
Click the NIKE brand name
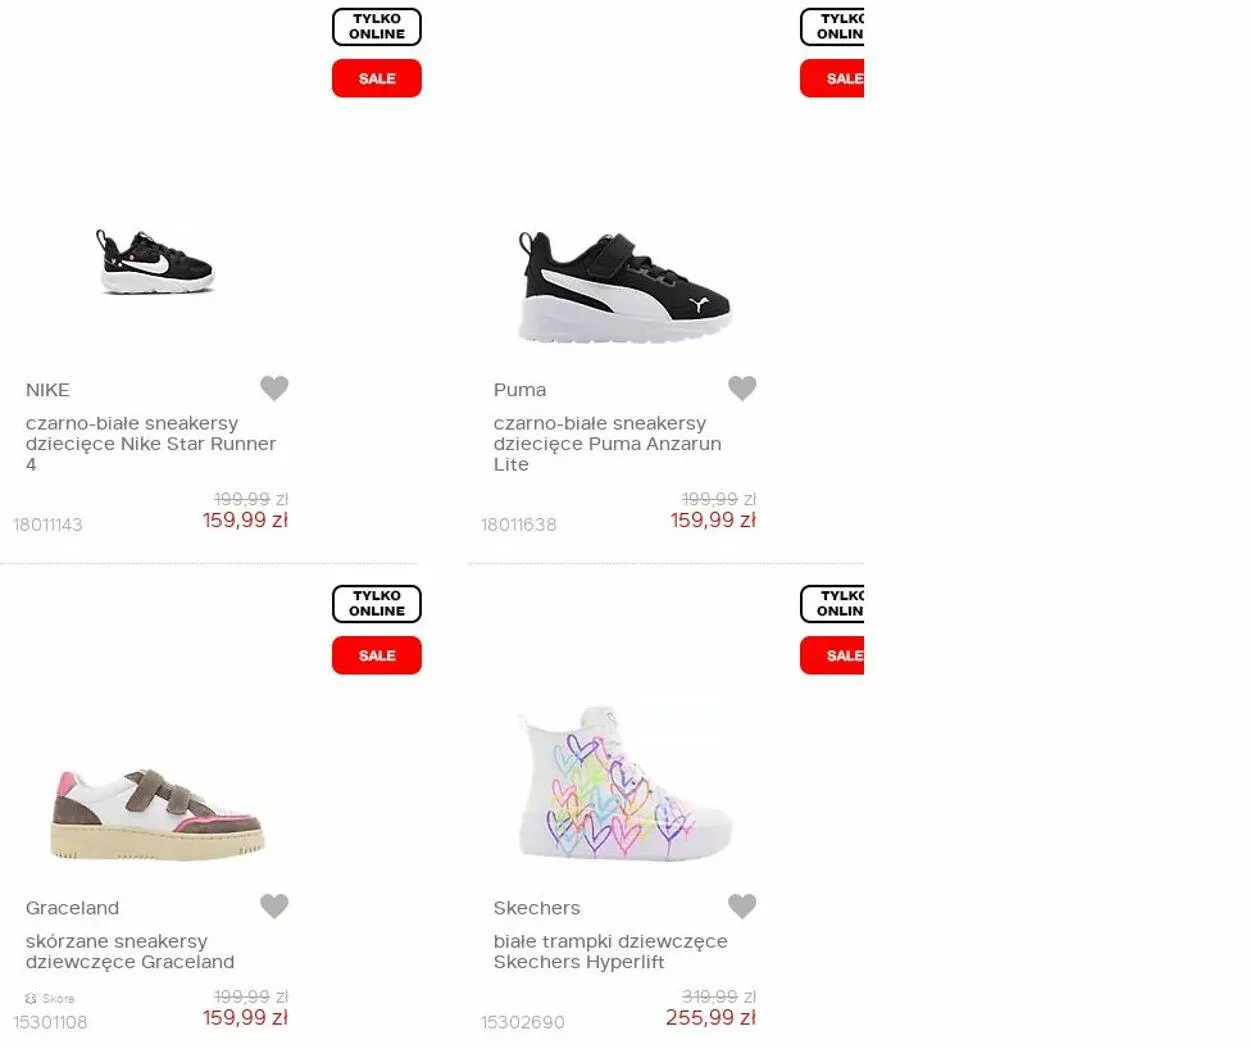(48, 390)
